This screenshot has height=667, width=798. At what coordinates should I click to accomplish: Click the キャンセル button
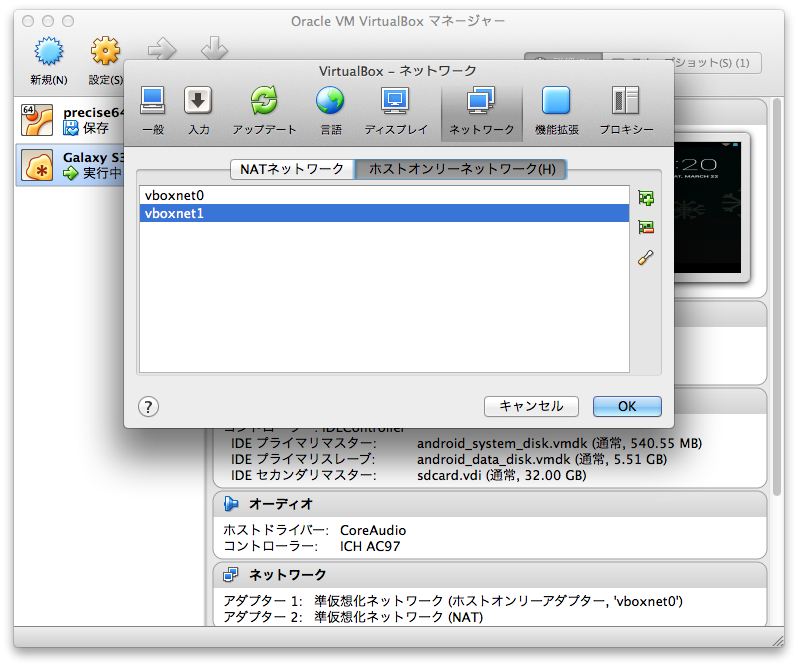531,407
